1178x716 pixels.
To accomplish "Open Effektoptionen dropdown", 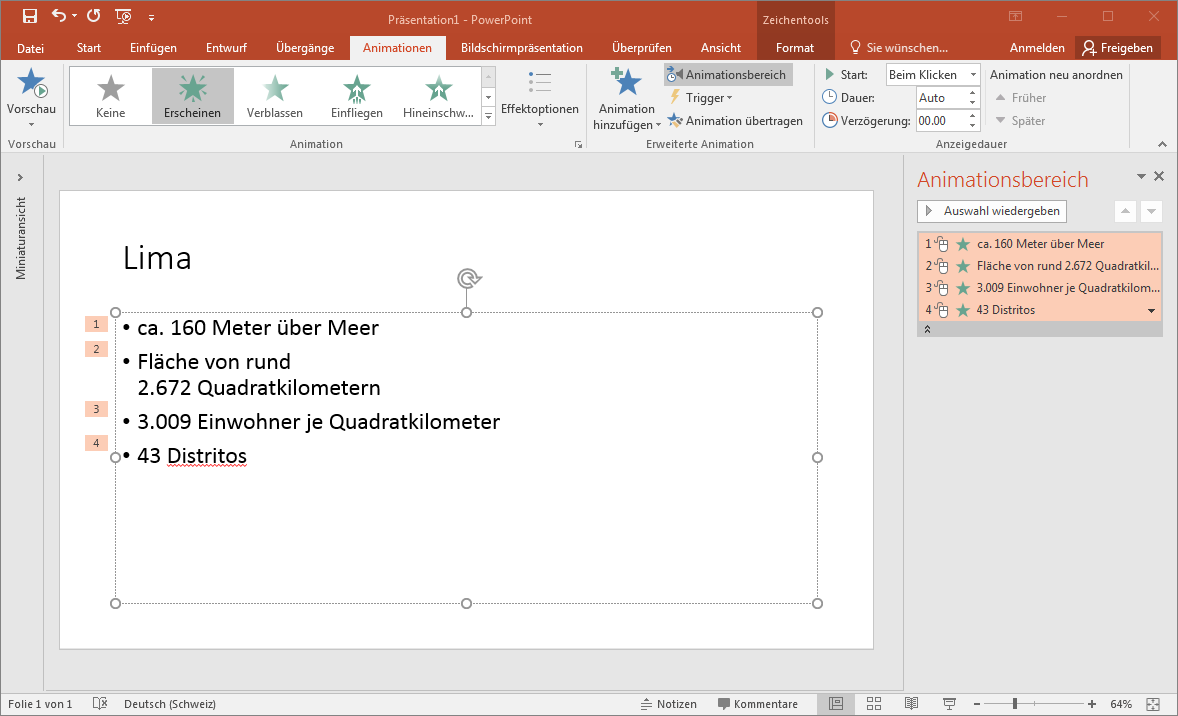I will [539, 98].
